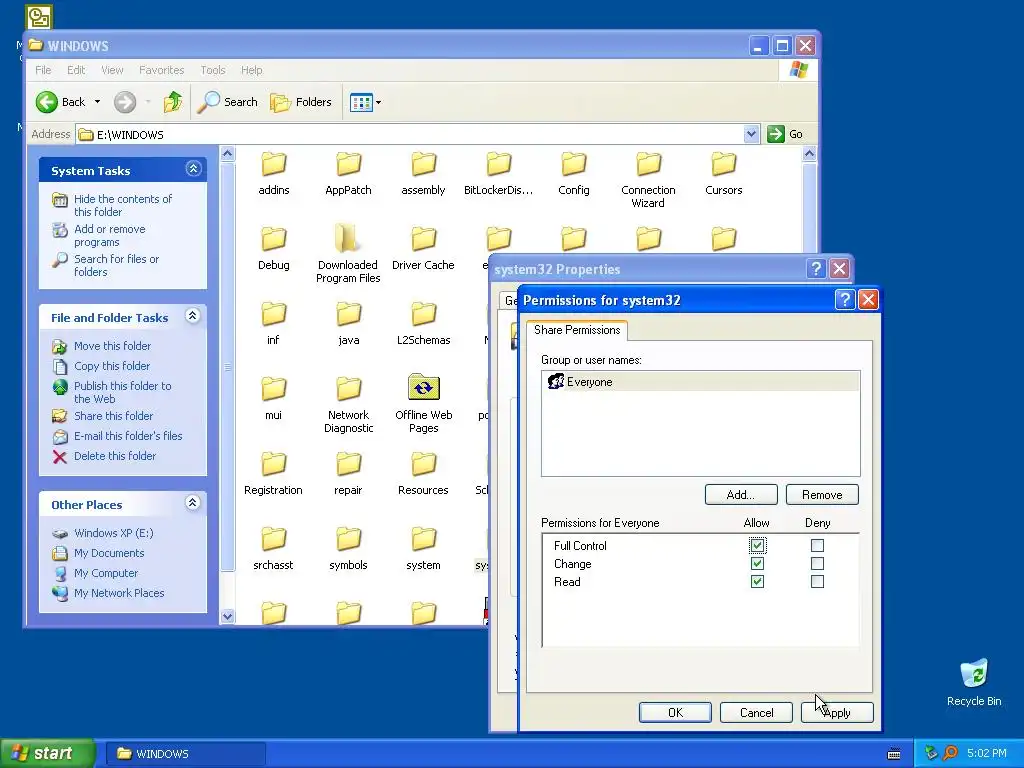
Task: Open the Views dropdown button
Action: (x=365, y=102)
